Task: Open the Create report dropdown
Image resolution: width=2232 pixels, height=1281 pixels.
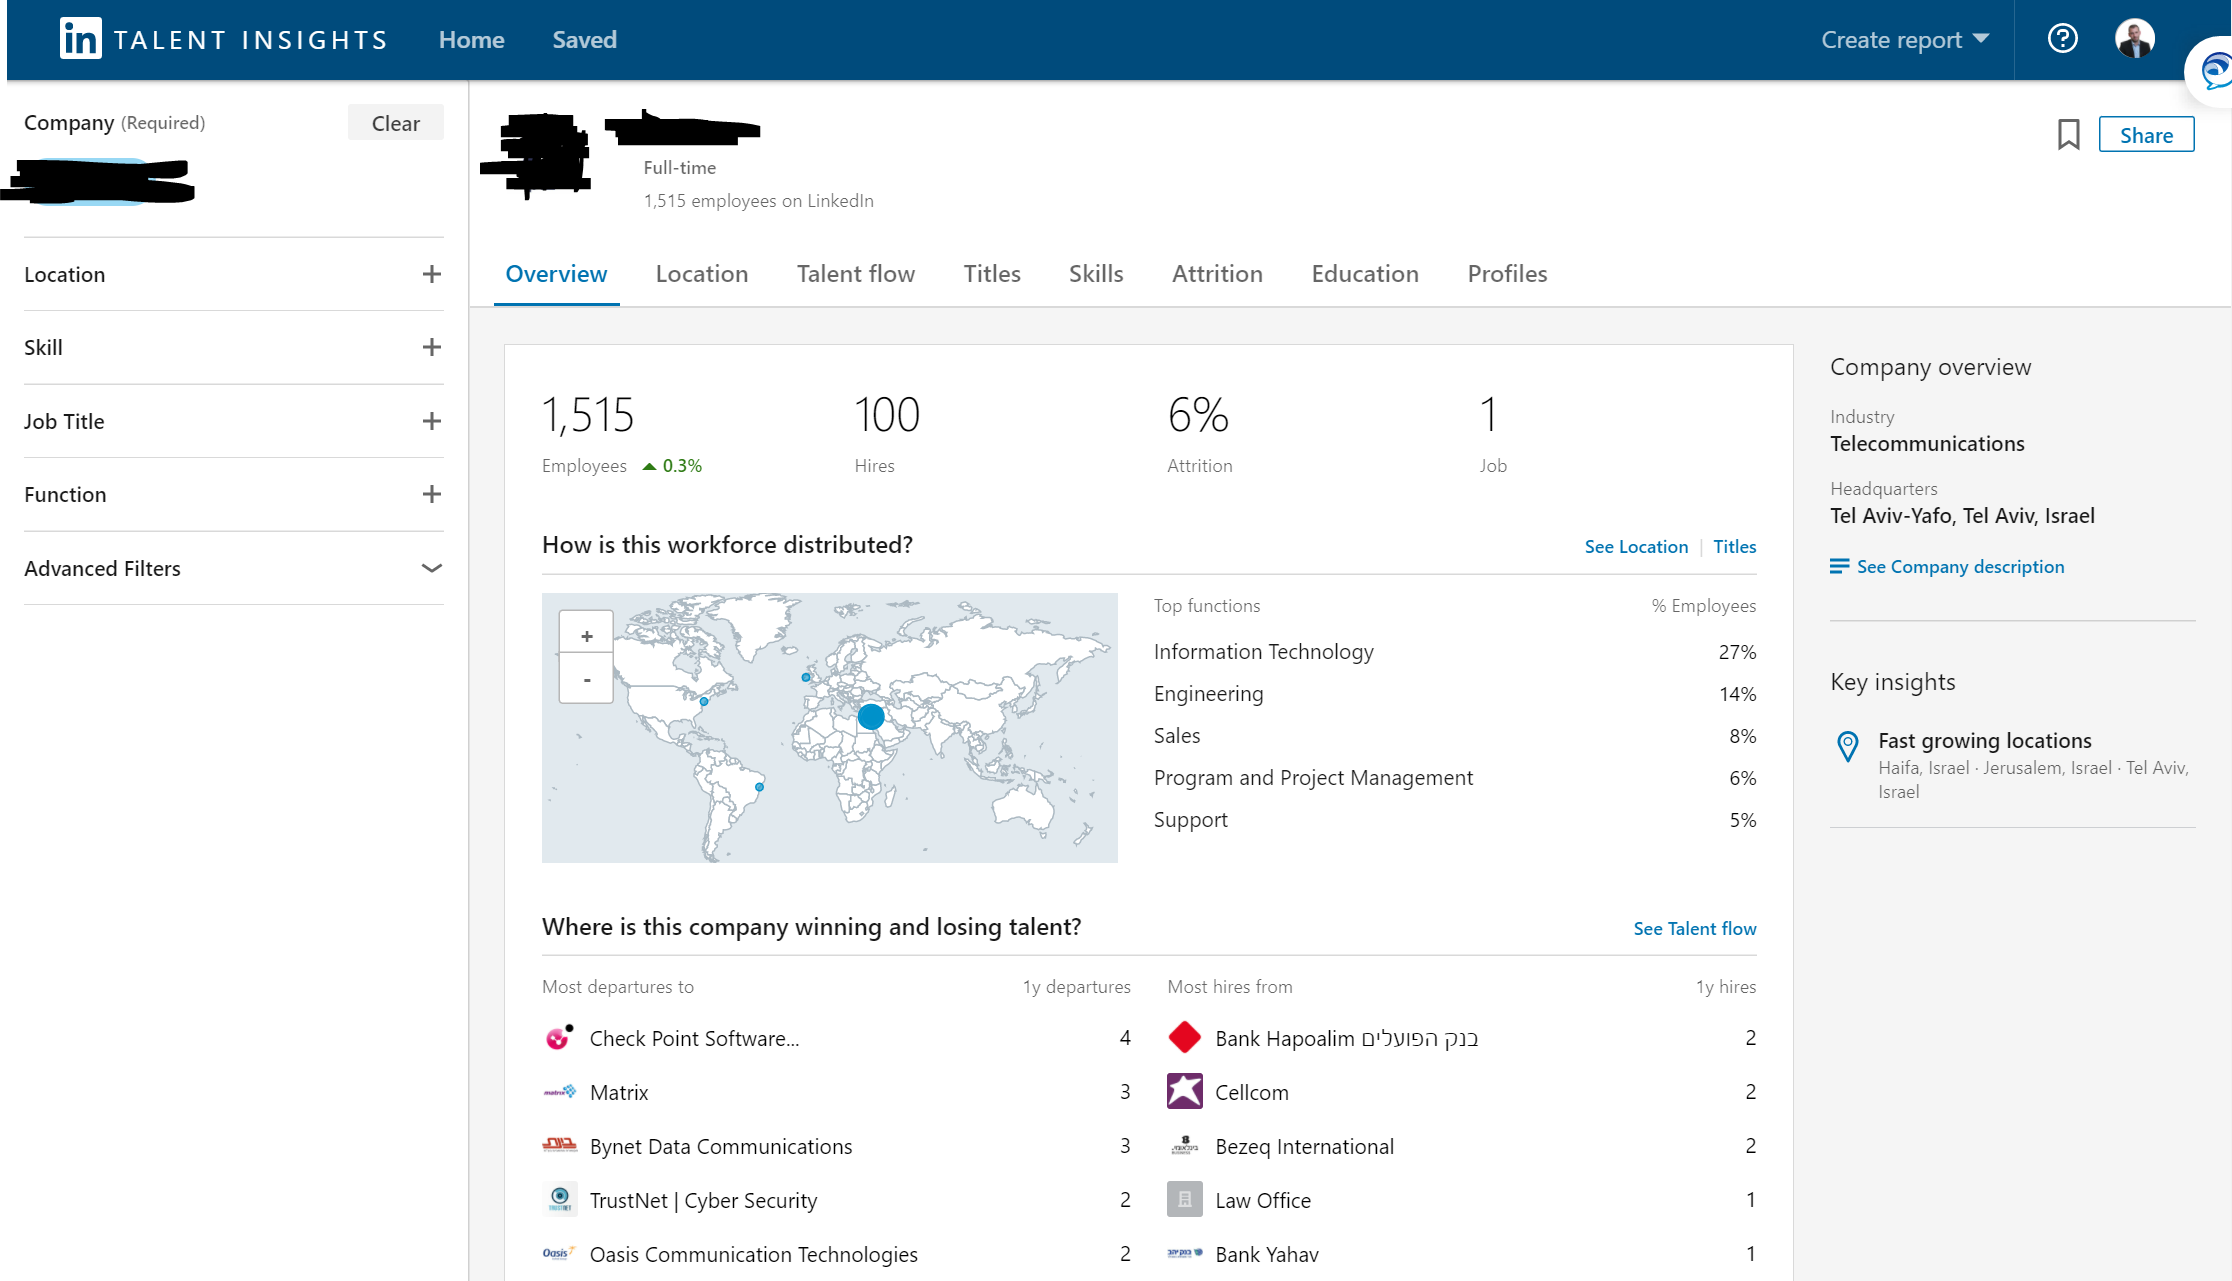Action: point(1904,40)
